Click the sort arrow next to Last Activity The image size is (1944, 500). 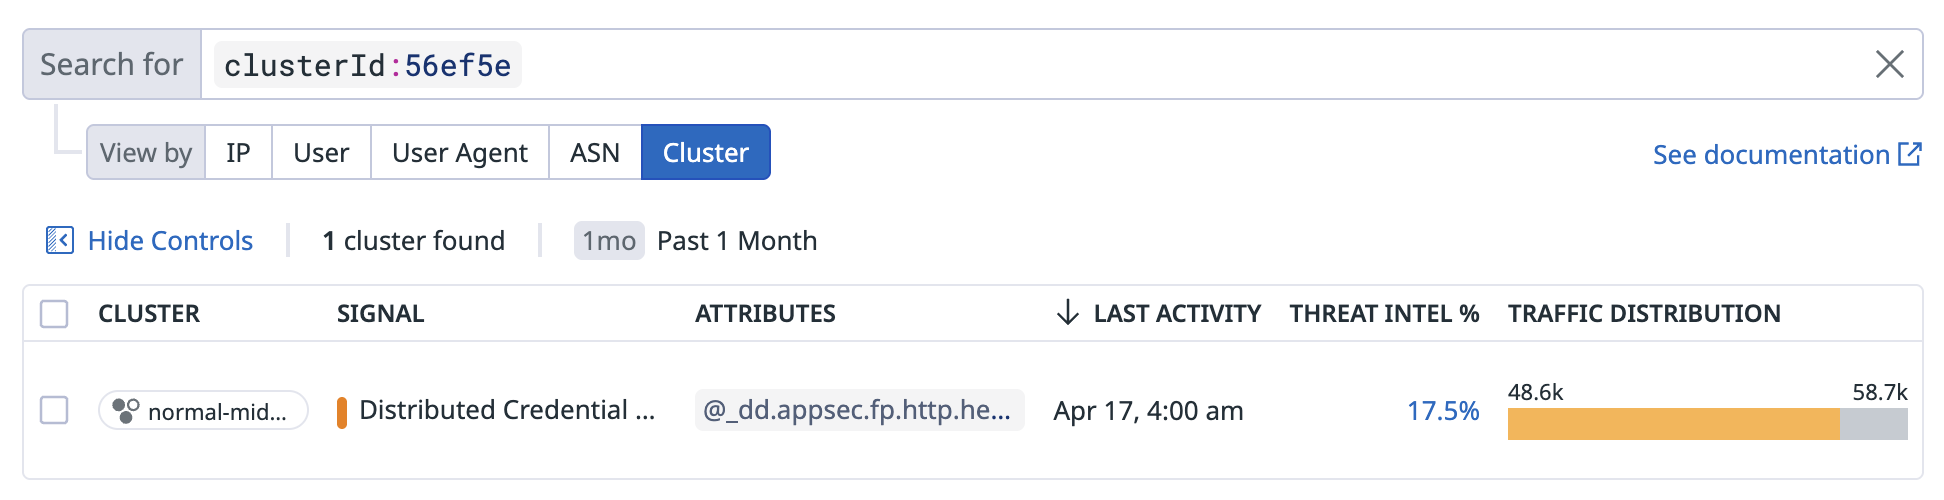1067,313
